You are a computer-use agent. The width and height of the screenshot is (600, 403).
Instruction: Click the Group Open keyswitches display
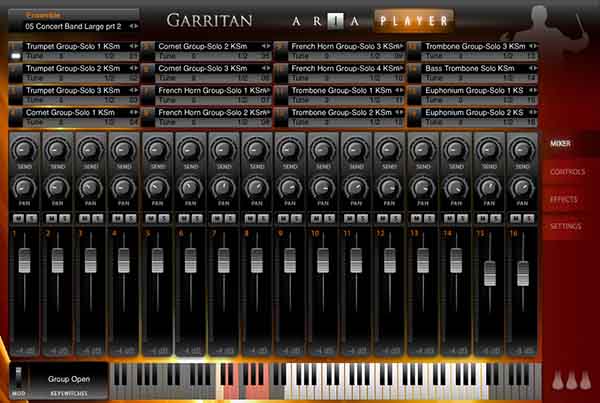[68, 379]
